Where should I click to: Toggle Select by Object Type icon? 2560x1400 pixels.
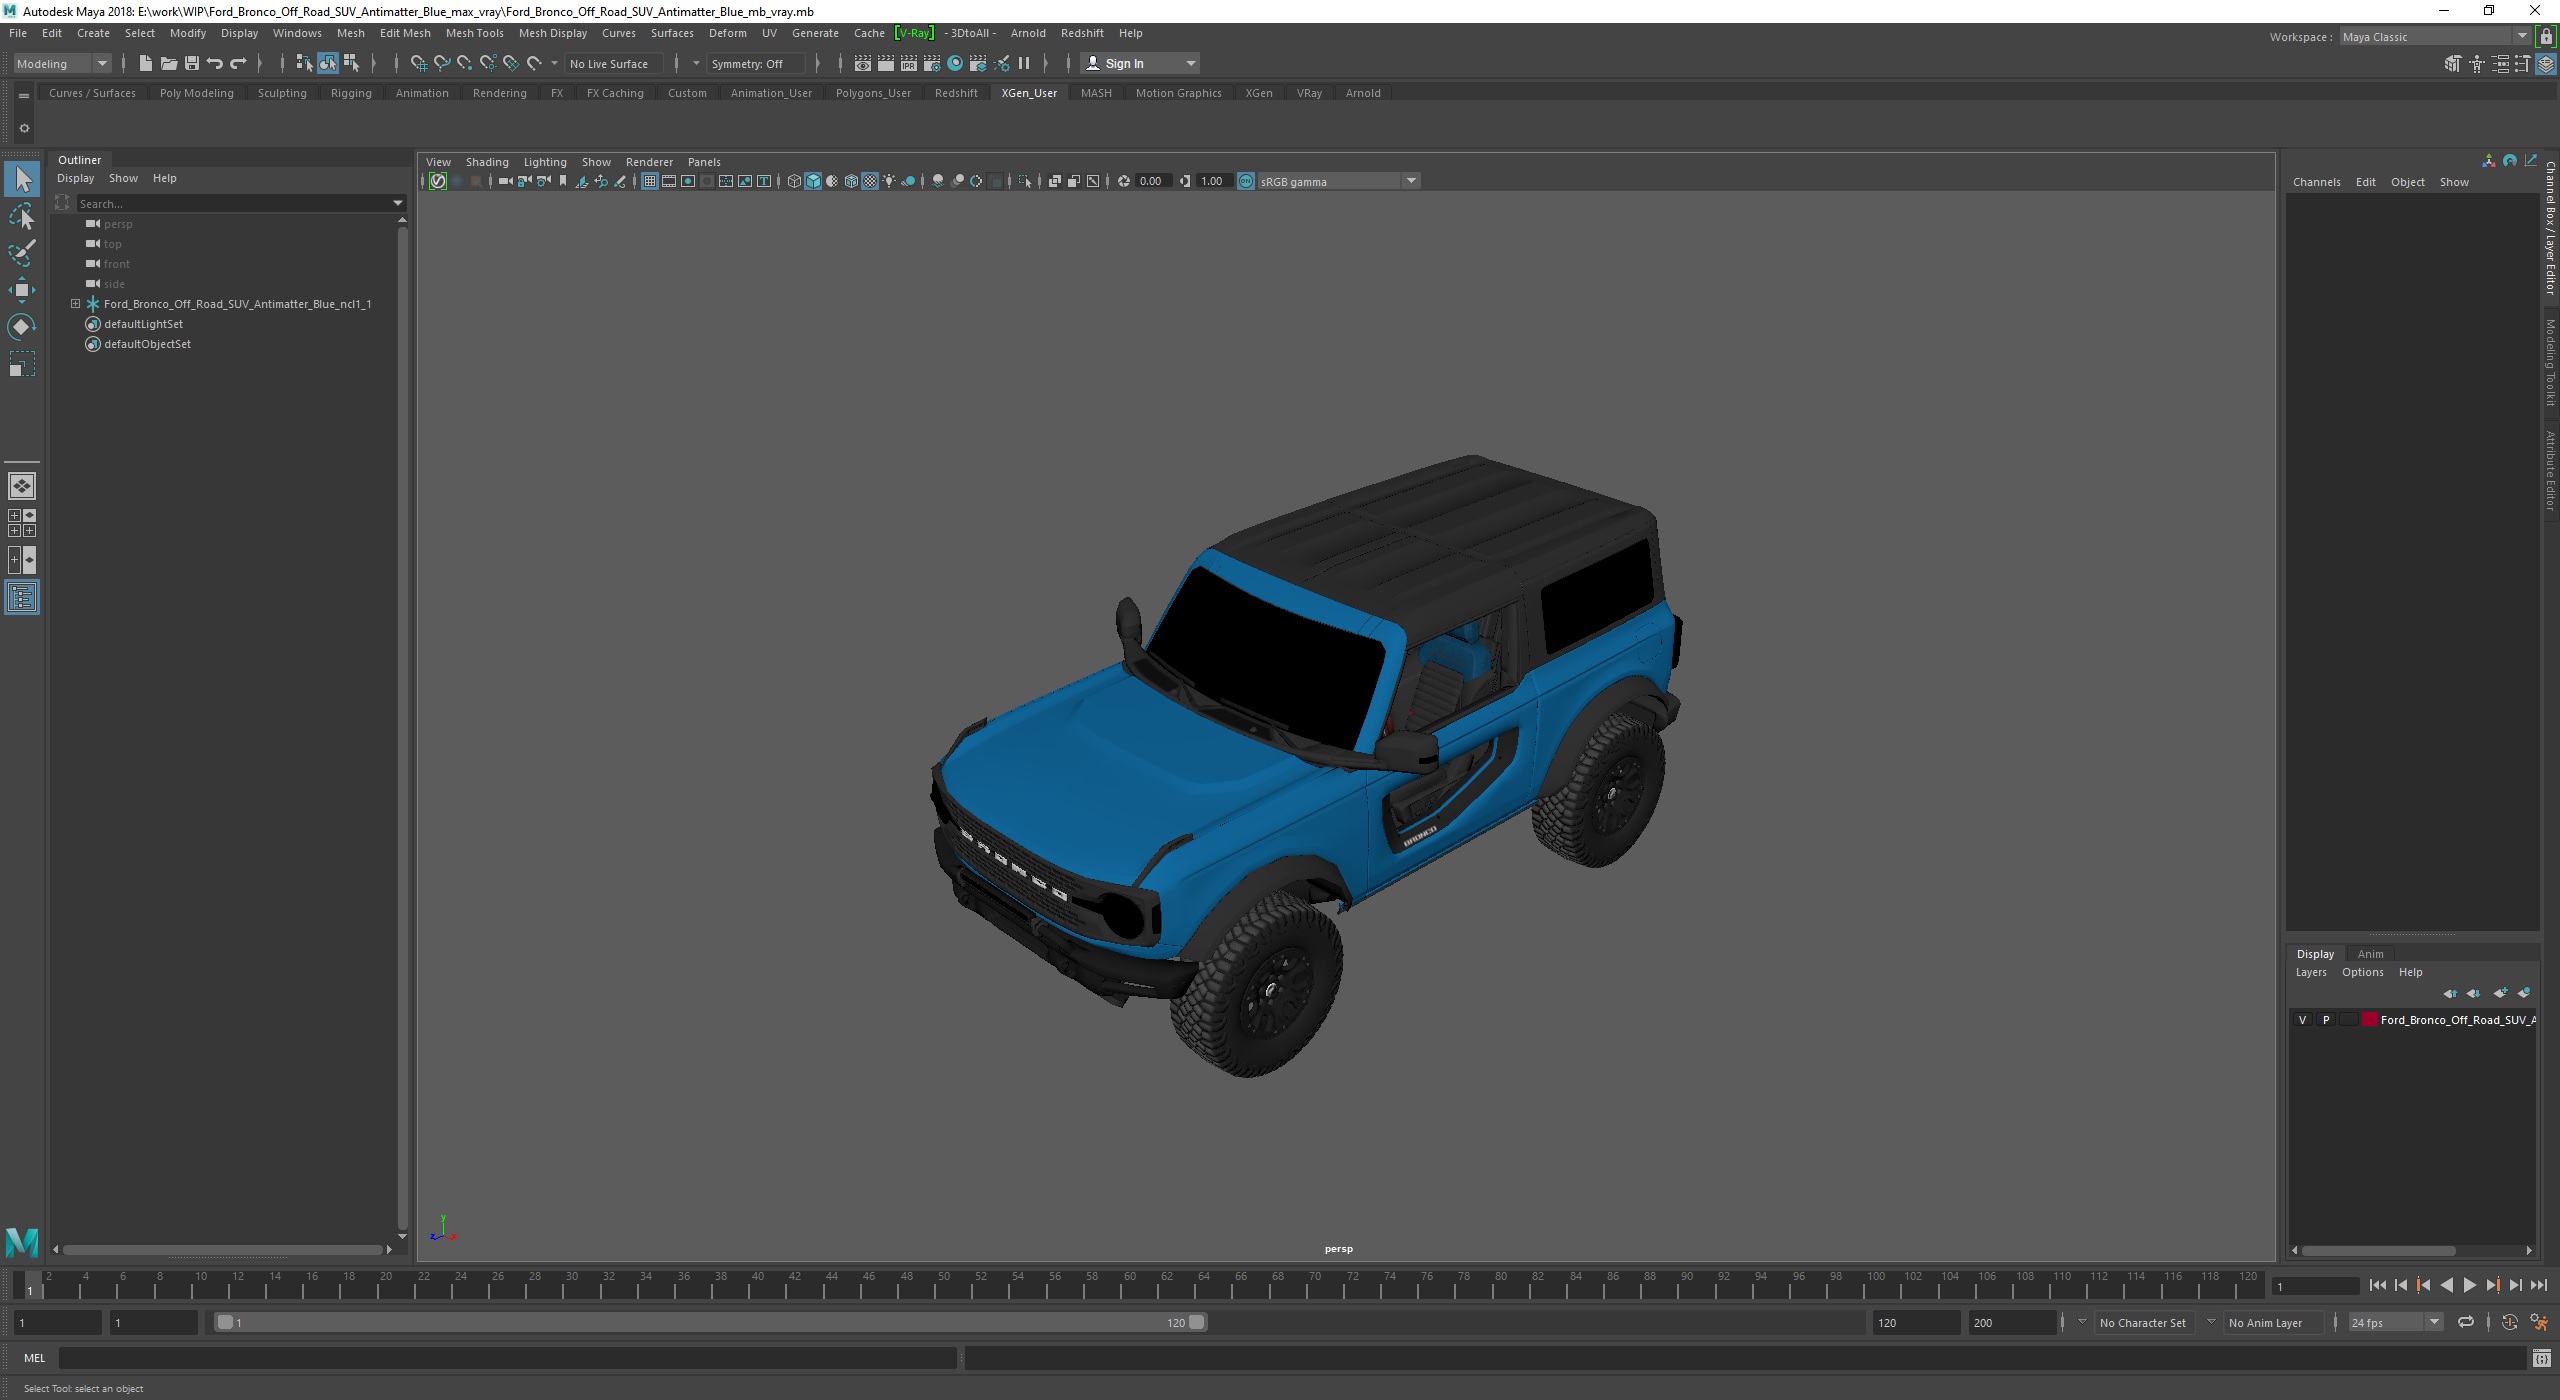coord(328,63)
